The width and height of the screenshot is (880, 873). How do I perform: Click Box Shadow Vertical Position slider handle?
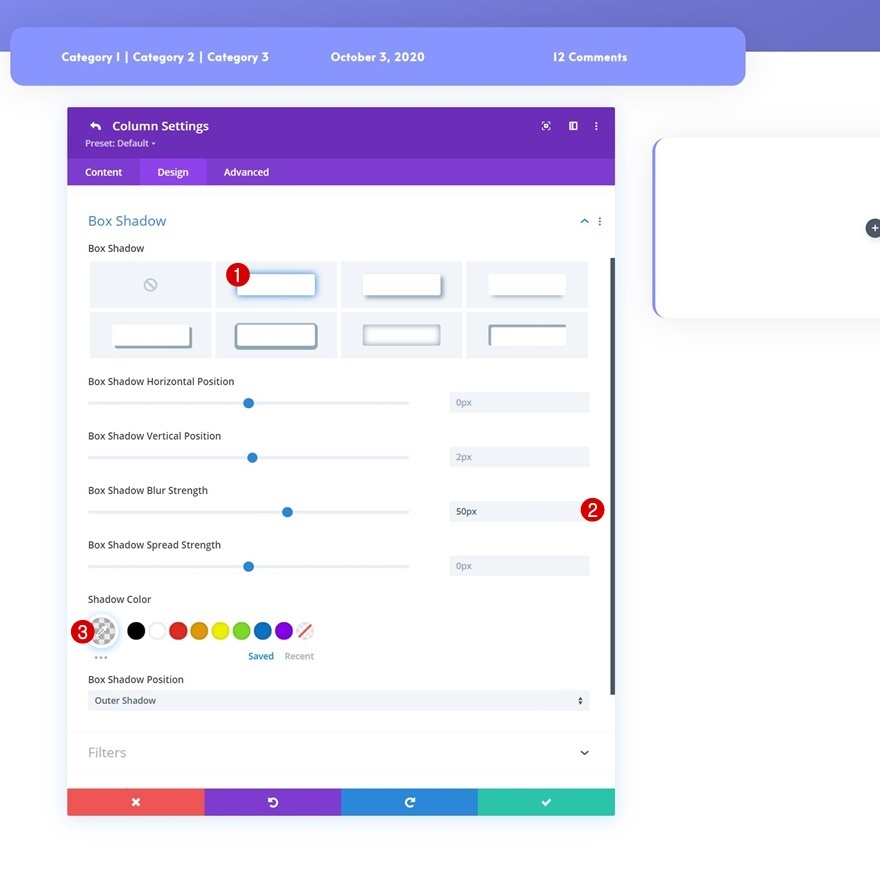tap(253, 458)
